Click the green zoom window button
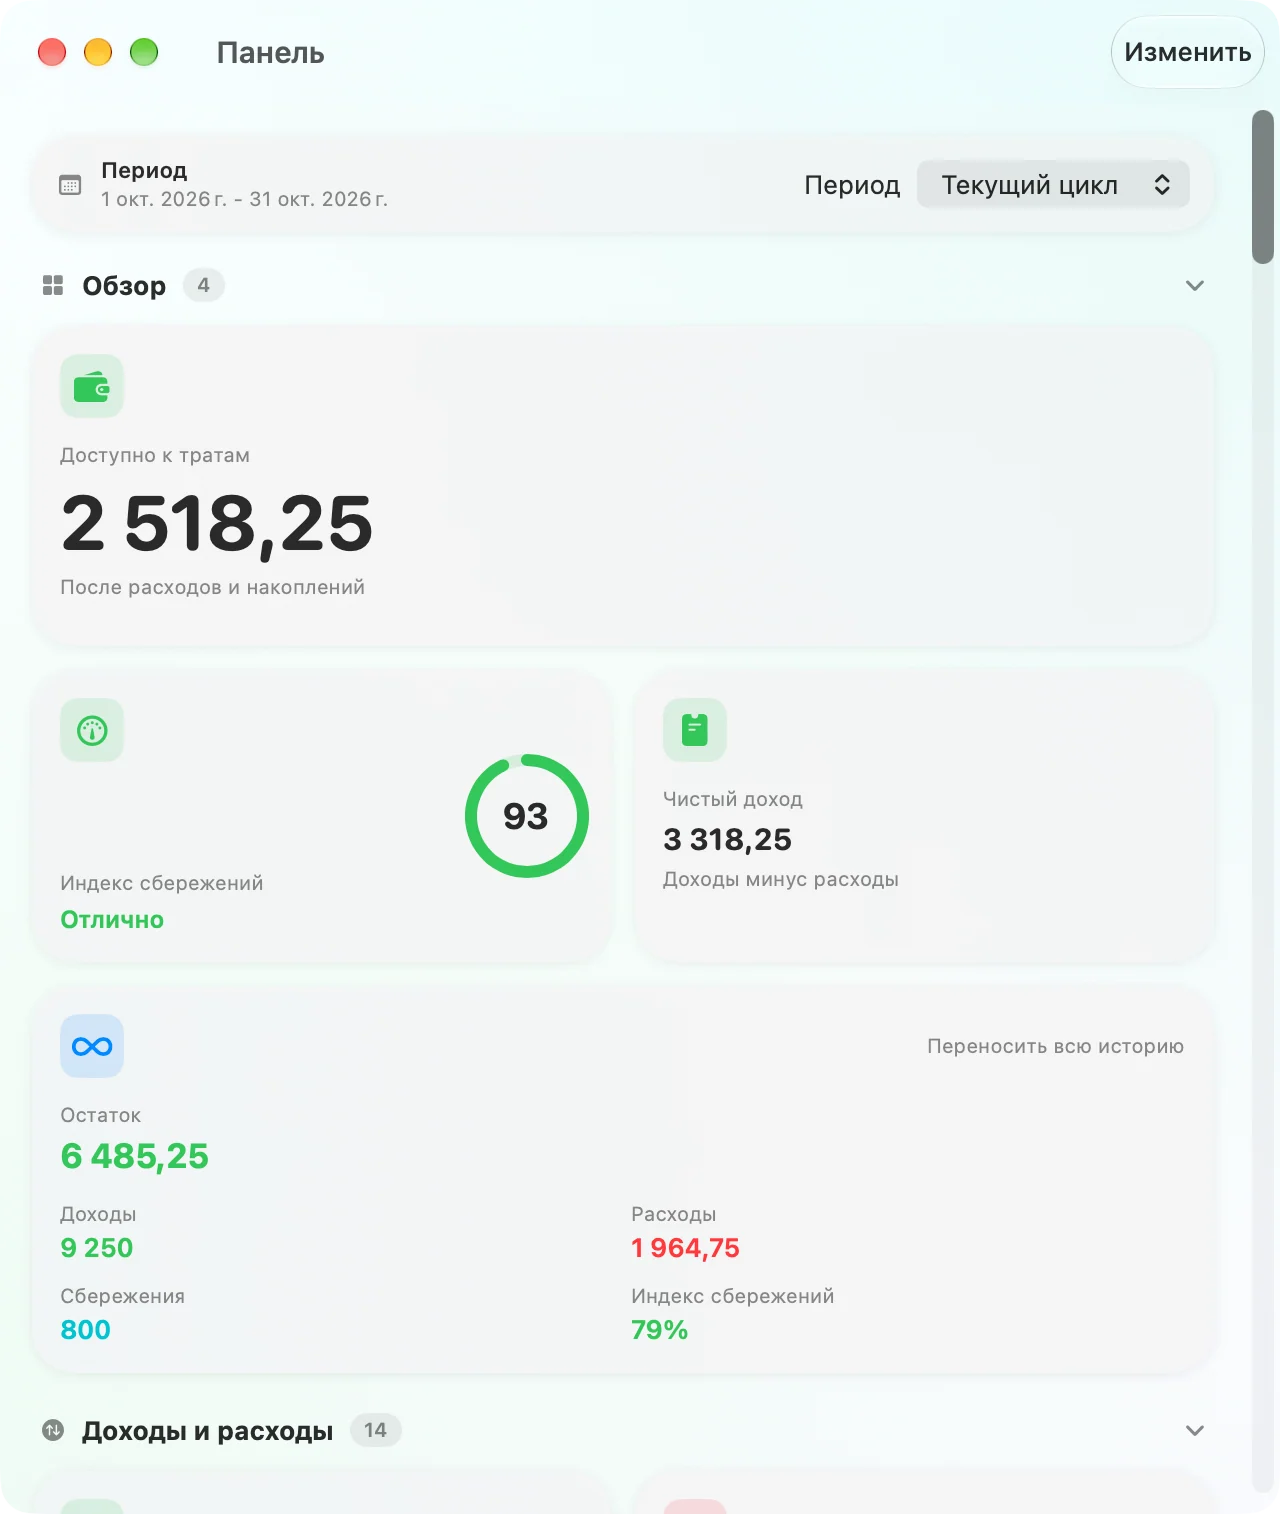Image resolution: width=1280 pixels, height=1514 pixels. (x=144, y=52)
